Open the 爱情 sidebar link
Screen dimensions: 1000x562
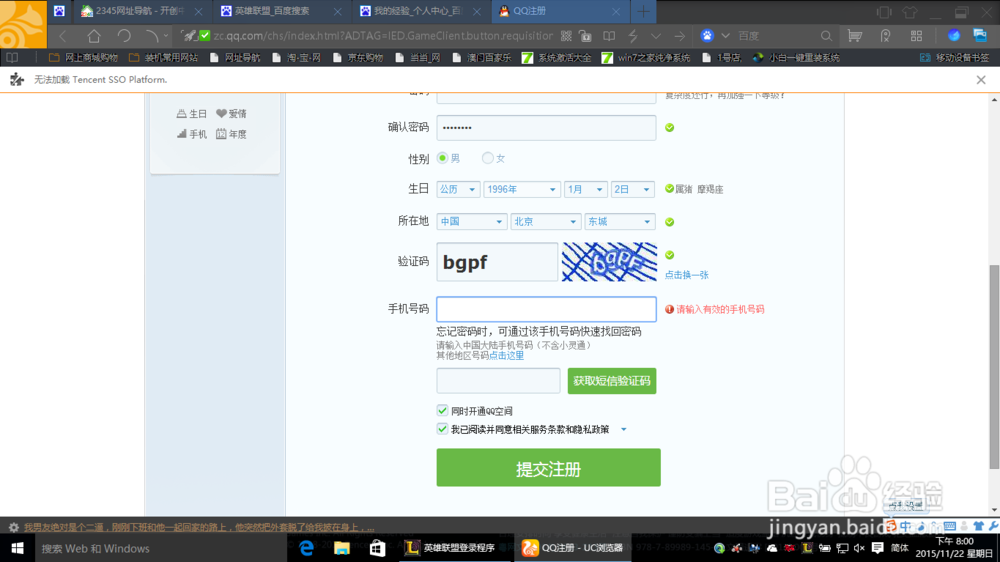pos(231,114)
